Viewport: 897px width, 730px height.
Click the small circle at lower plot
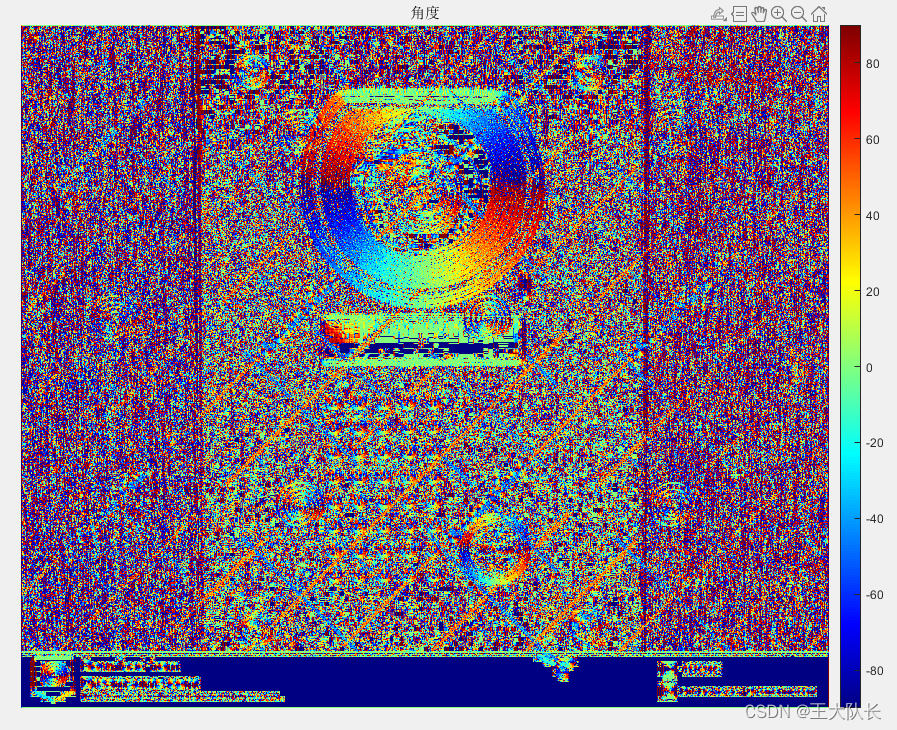click(x=497, y=548)
